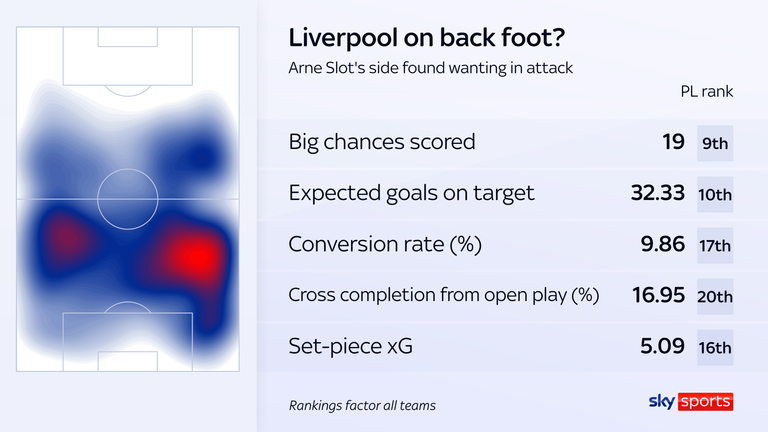Select the "Big chances scored" row label
768x432 pixels.
pyautogui.click(x=382, y=141)
